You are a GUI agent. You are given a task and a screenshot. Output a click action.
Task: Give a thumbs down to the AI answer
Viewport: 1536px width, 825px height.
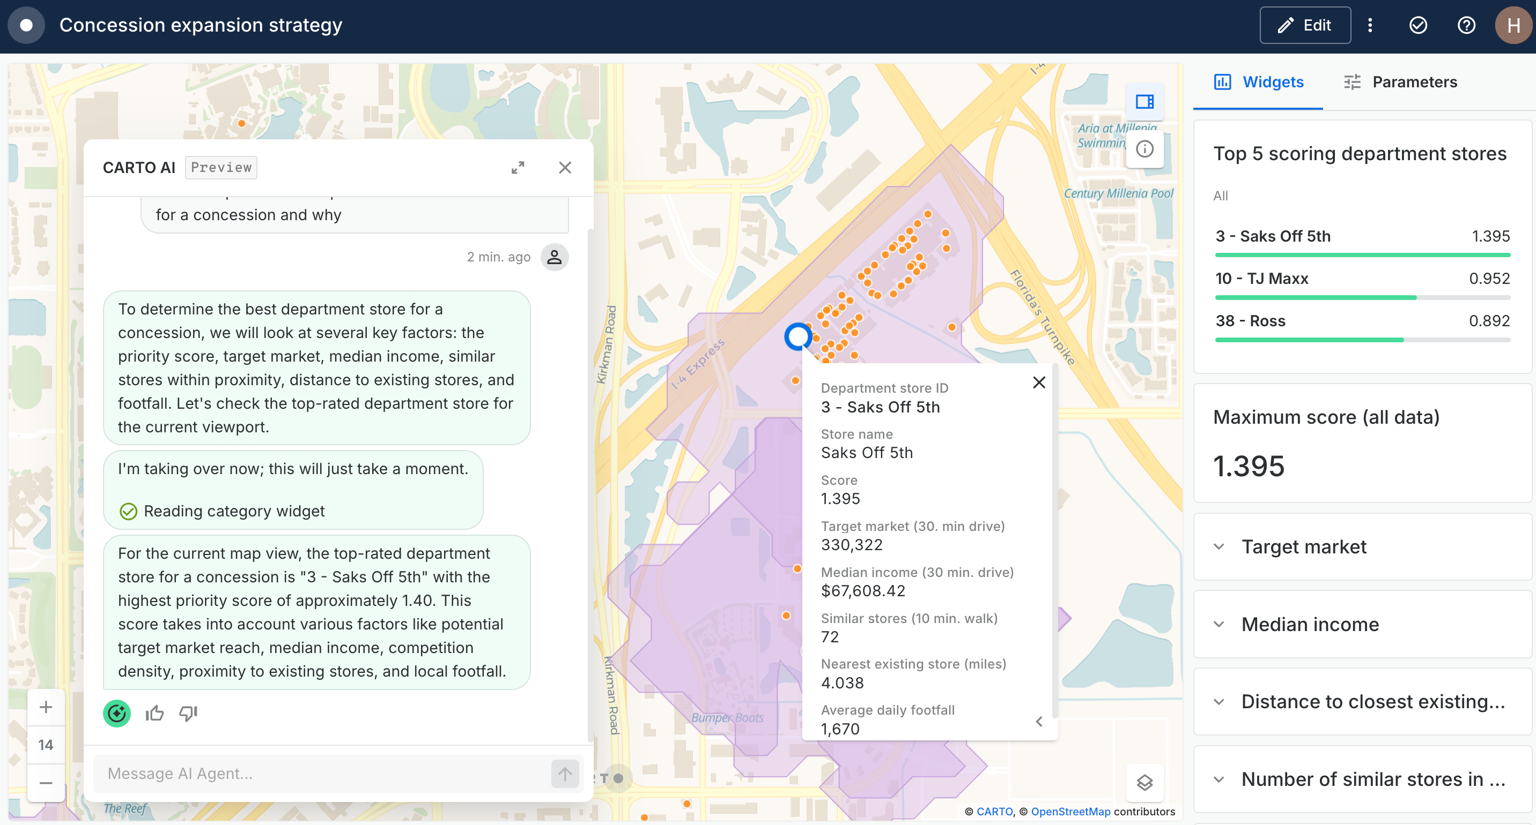[x=186, y=713]
